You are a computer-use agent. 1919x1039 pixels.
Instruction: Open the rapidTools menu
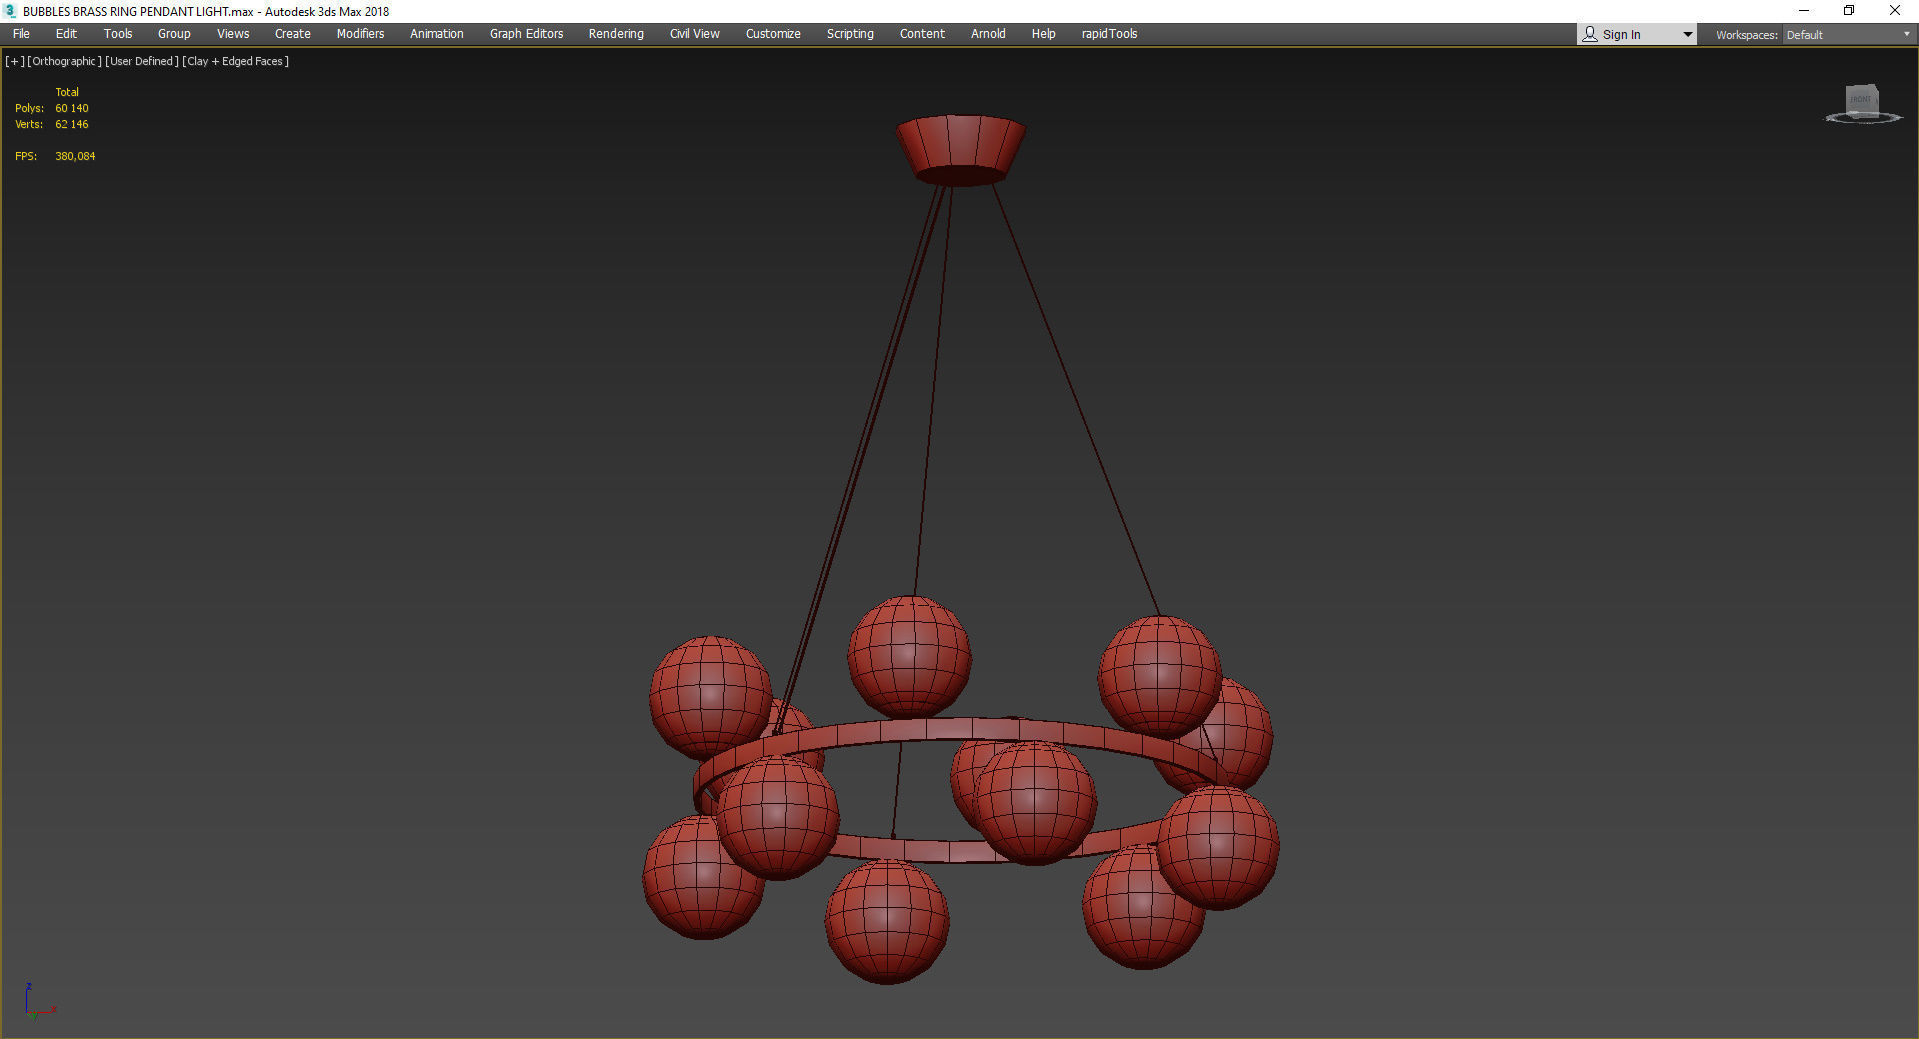point(1109,34)
